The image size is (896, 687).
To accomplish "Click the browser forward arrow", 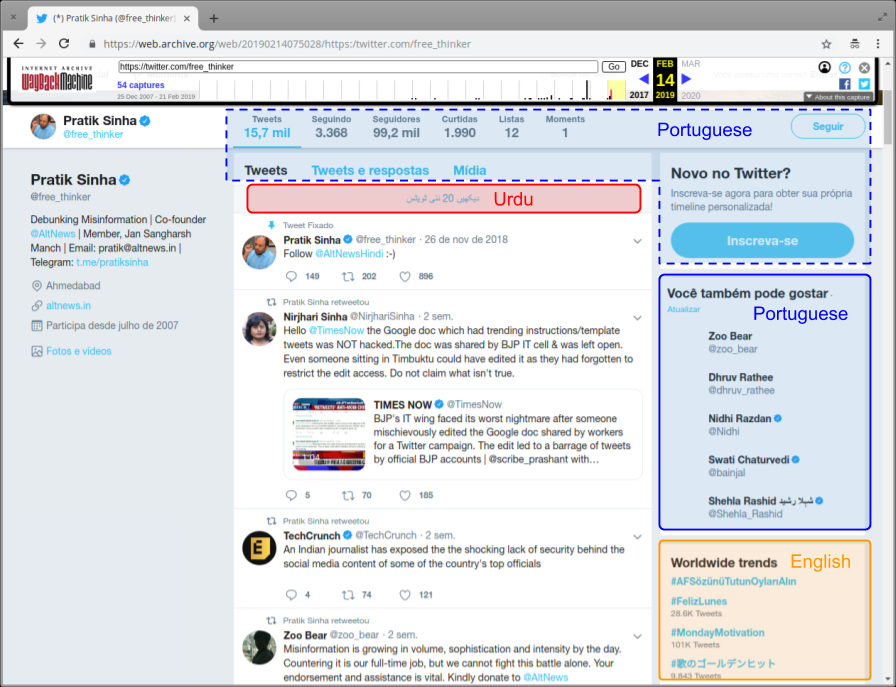I will [41, 43].
